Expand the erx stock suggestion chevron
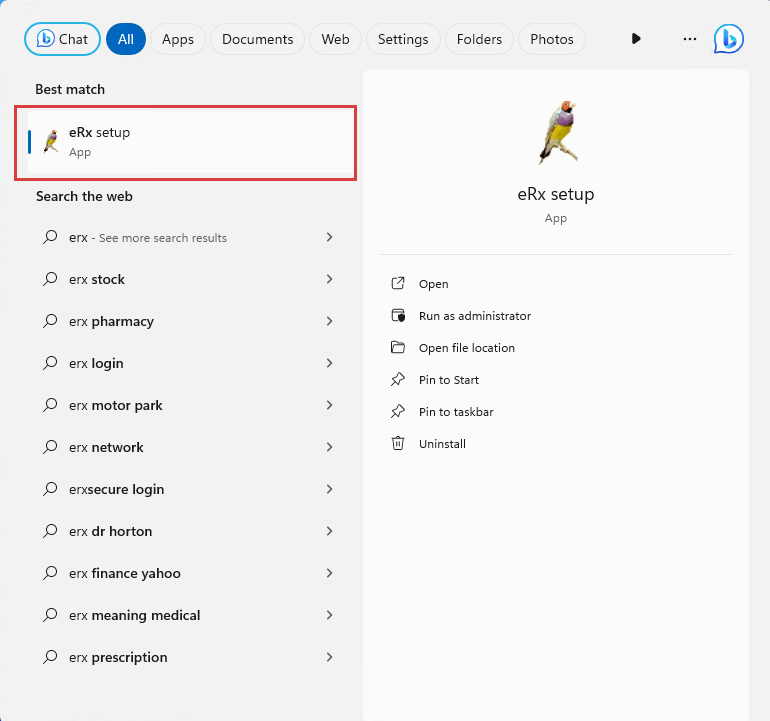The width and height of the screenshot is (770, 721). 329,279
